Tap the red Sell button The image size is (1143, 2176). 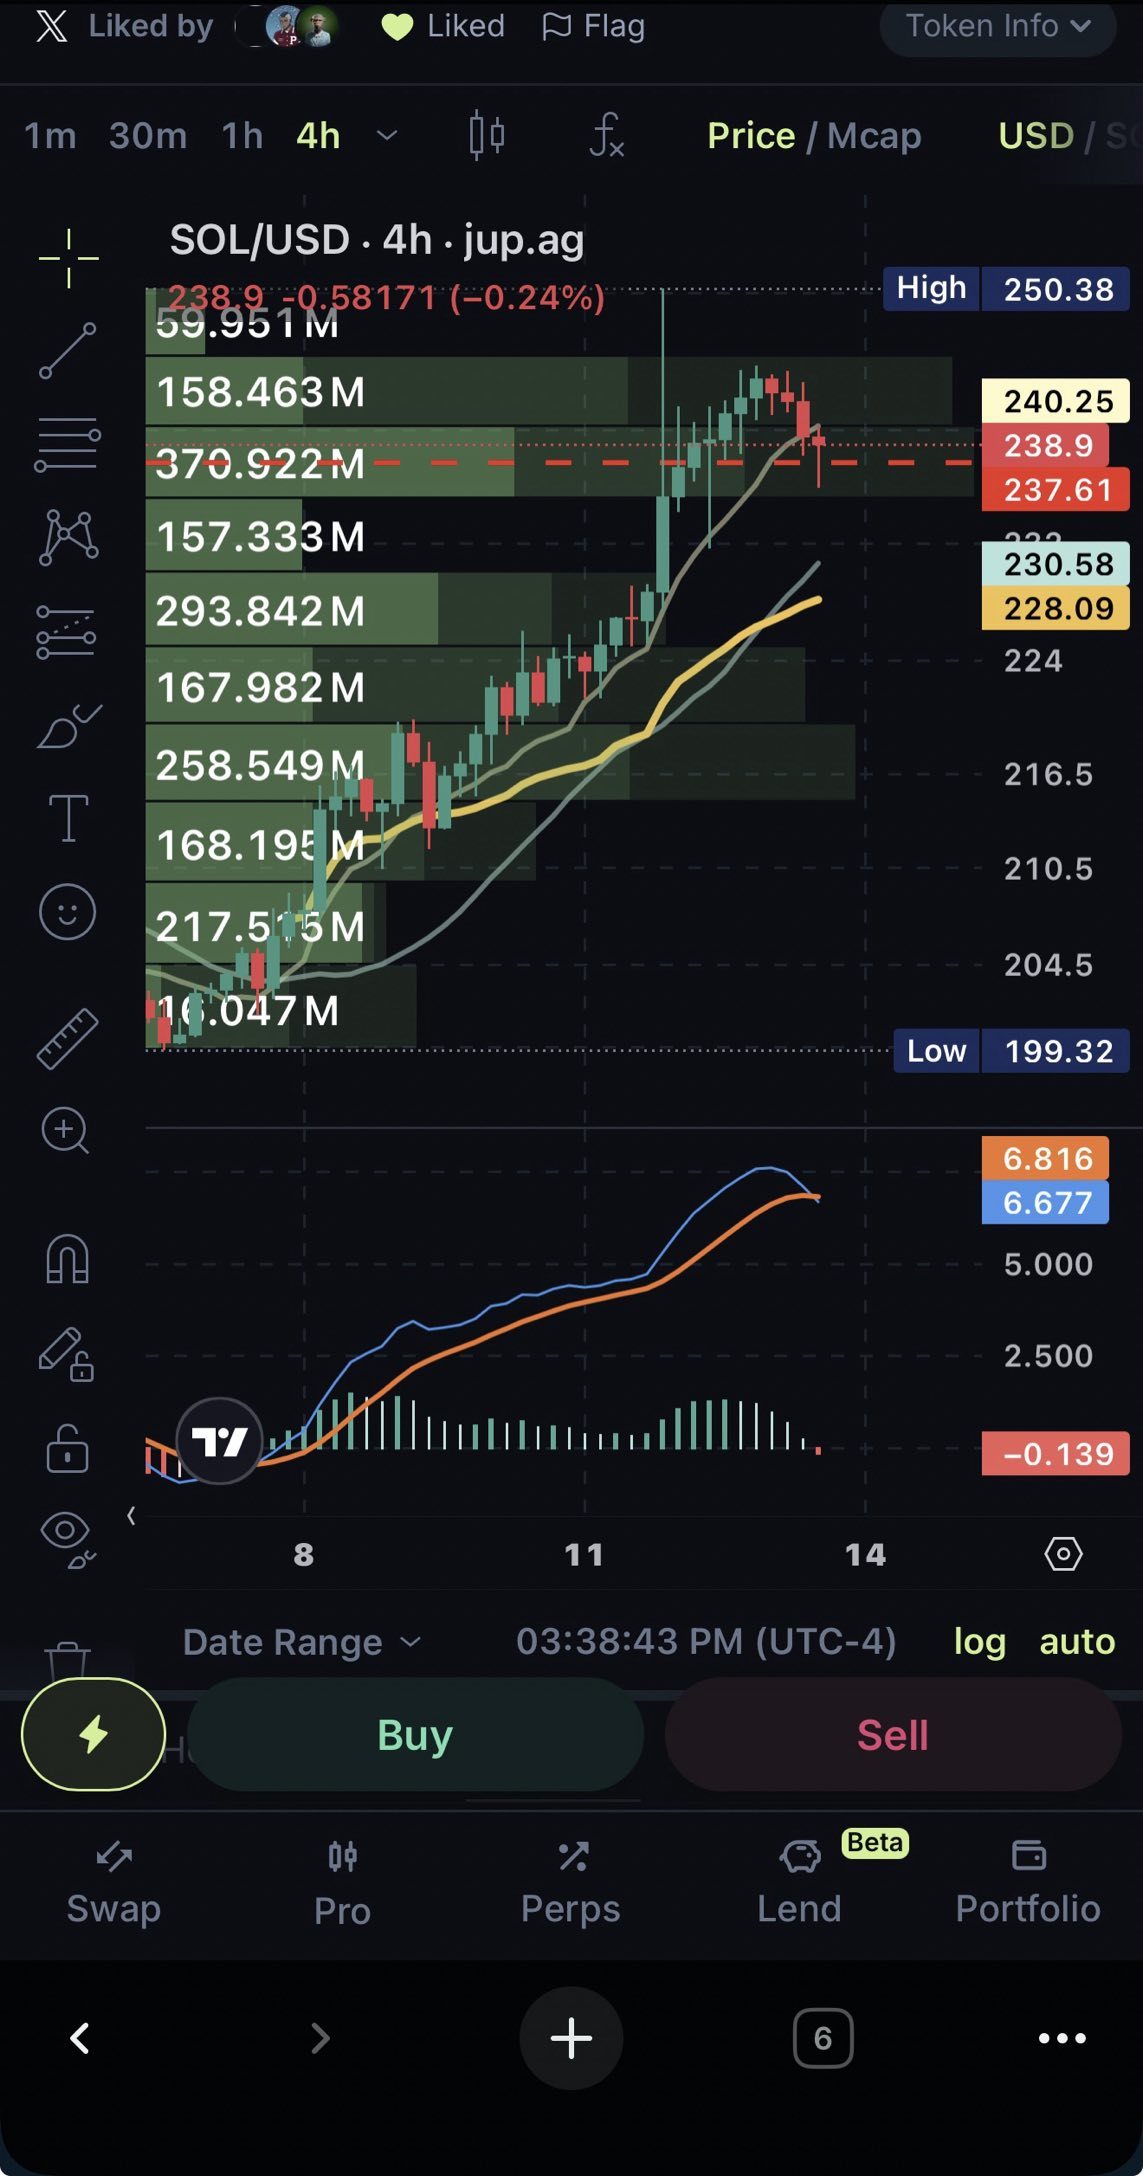(x=893, y=1735)
